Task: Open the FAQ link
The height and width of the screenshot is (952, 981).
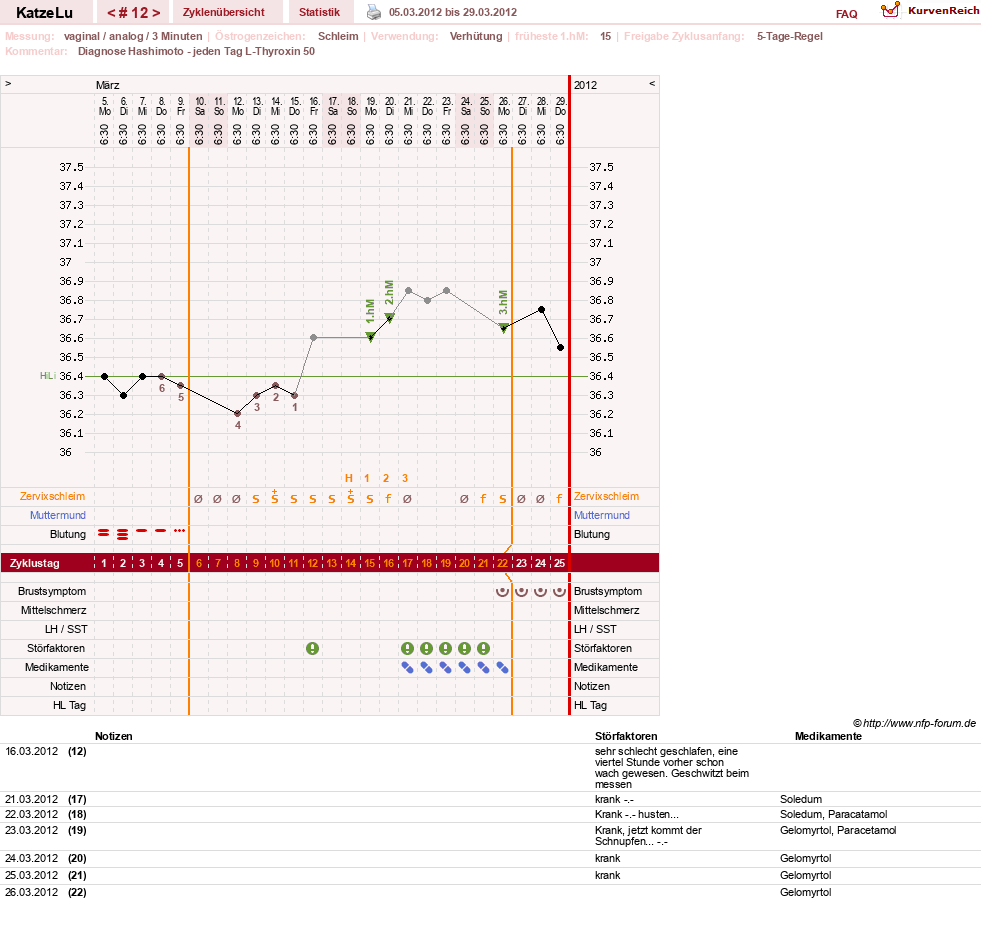Action: coord(846,14)
